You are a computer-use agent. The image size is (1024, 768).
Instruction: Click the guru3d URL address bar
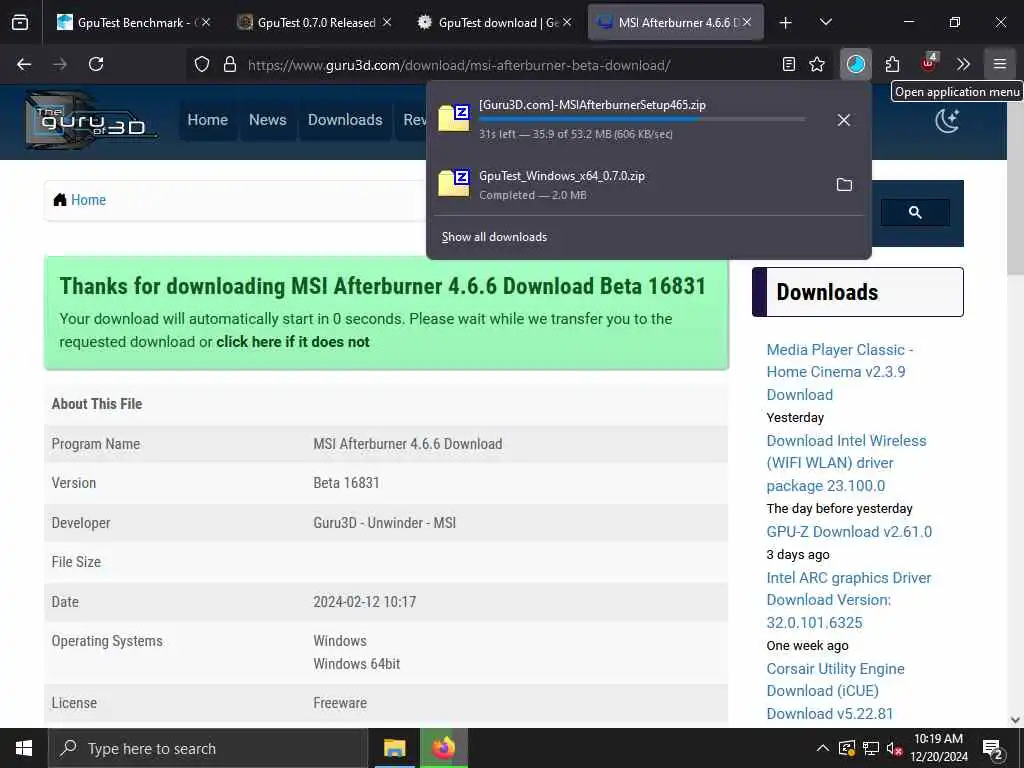click(x=458, y=65)
